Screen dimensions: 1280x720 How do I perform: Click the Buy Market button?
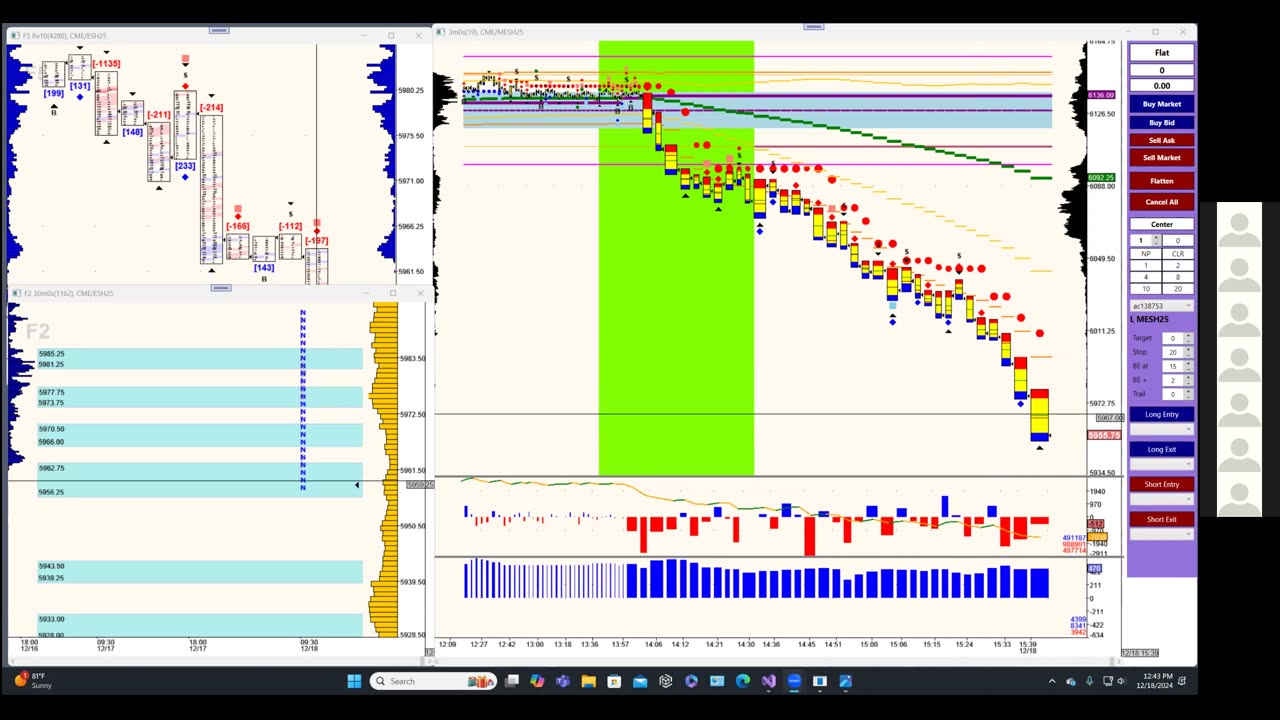1161,104
